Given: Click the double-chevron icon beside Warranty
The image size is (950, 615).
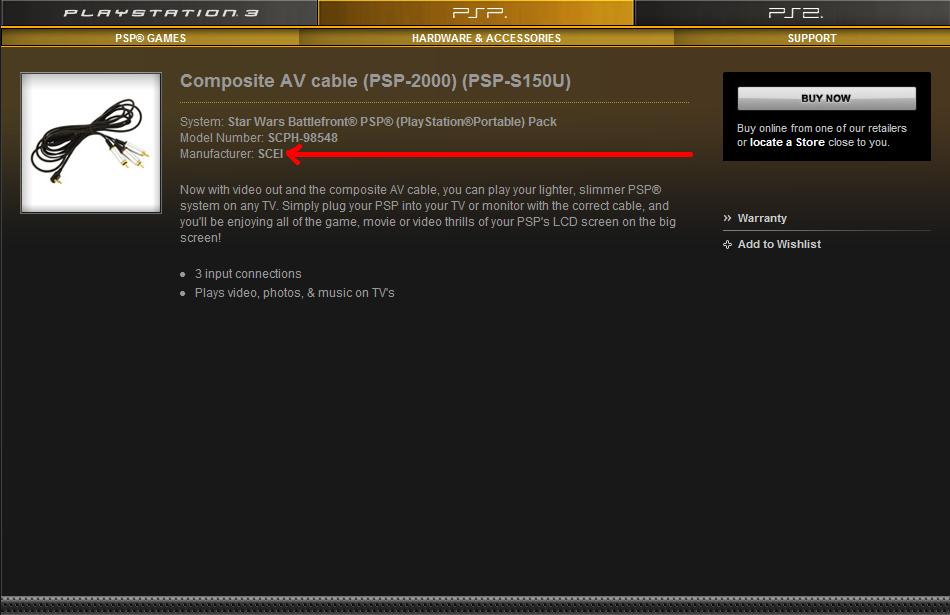Looking at the screenshot, I should (x=728, y=218).
